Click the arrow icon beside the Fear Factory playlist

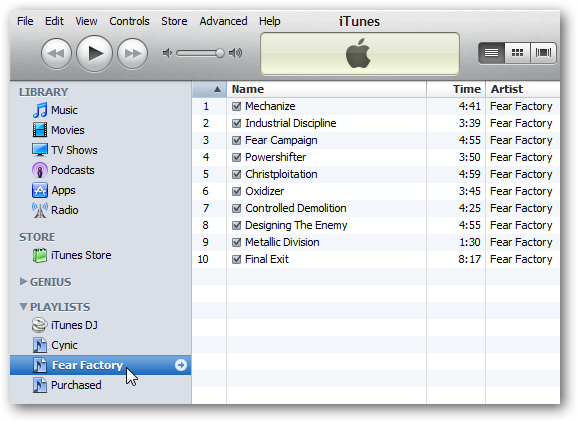pyautogui.click(x=181, y=365)
